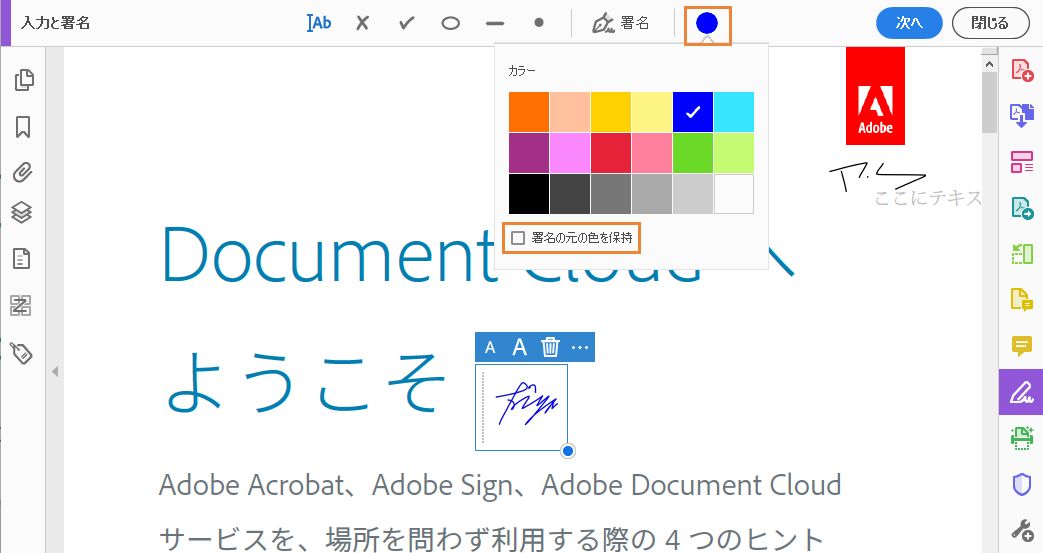Screen dimensions: 1043x553
Task: Choose the black color swatch
Action: [529, 194]
